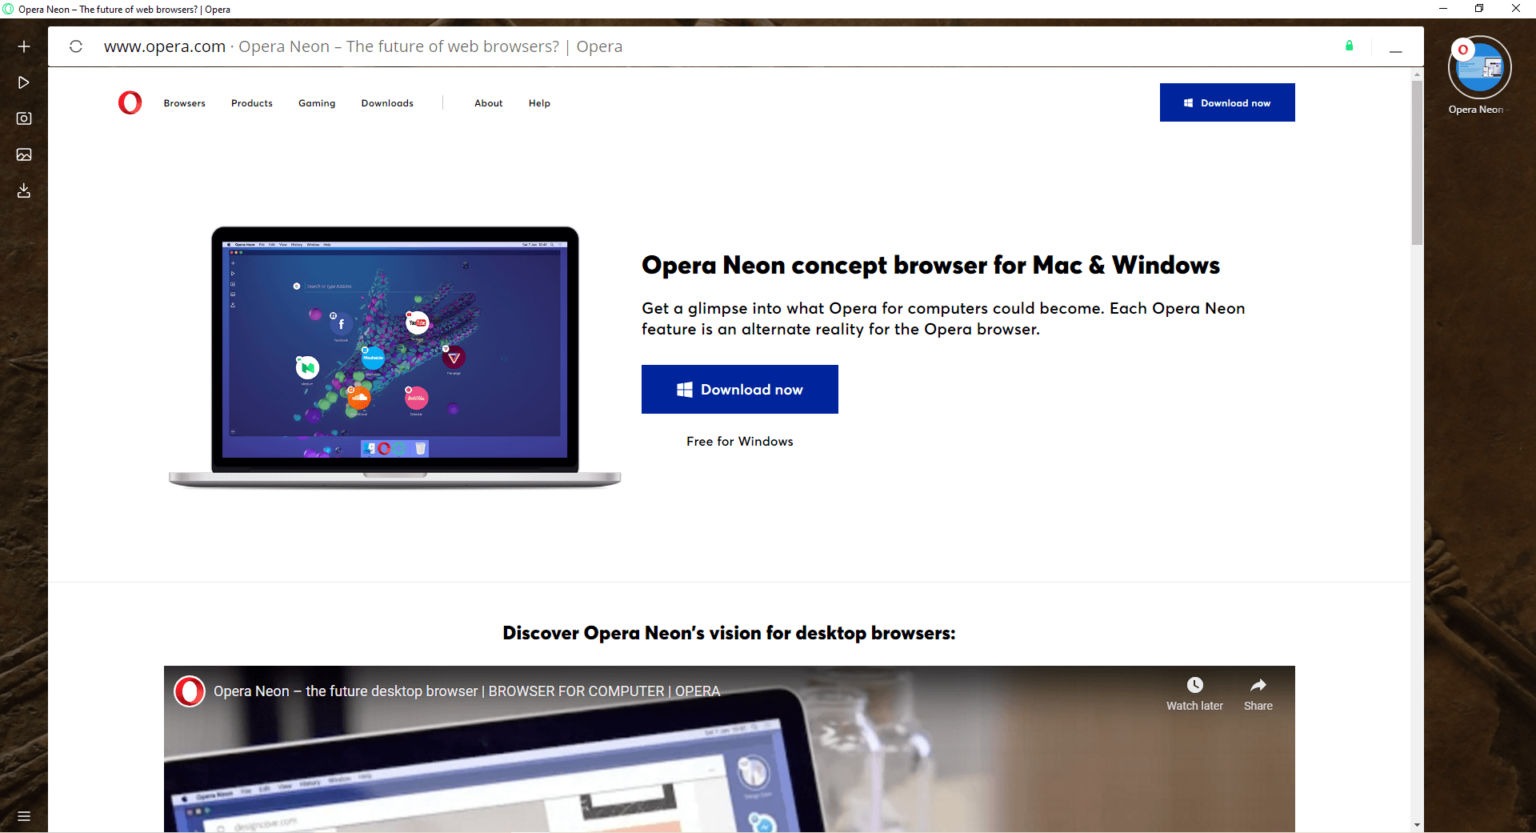
Task: Open the downloads manager icon
Action: [23, 190]
